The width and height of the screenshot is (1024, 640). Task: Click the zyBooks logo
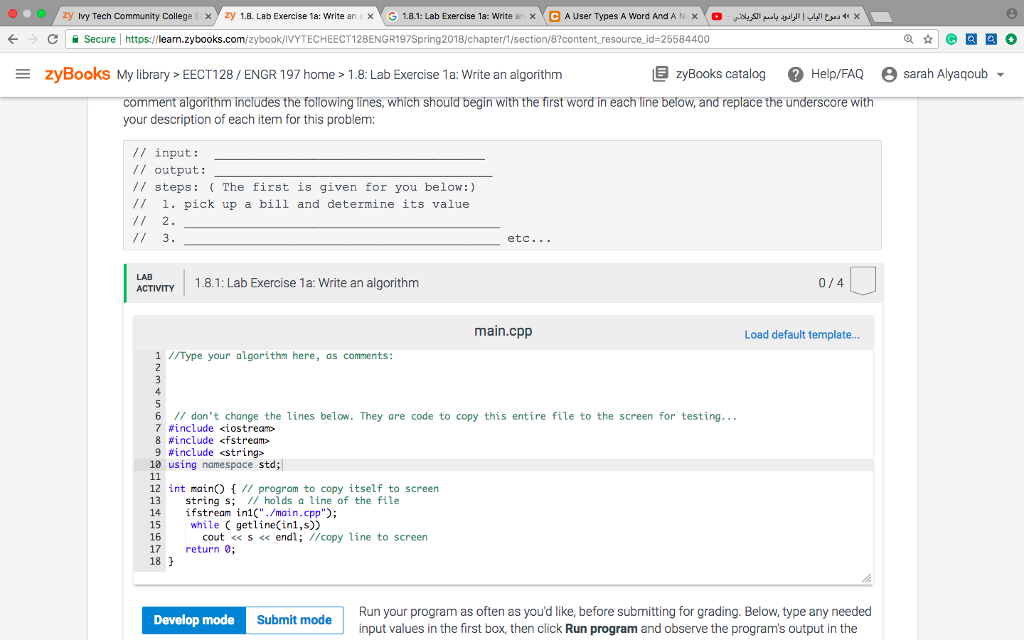coord(77,75)
